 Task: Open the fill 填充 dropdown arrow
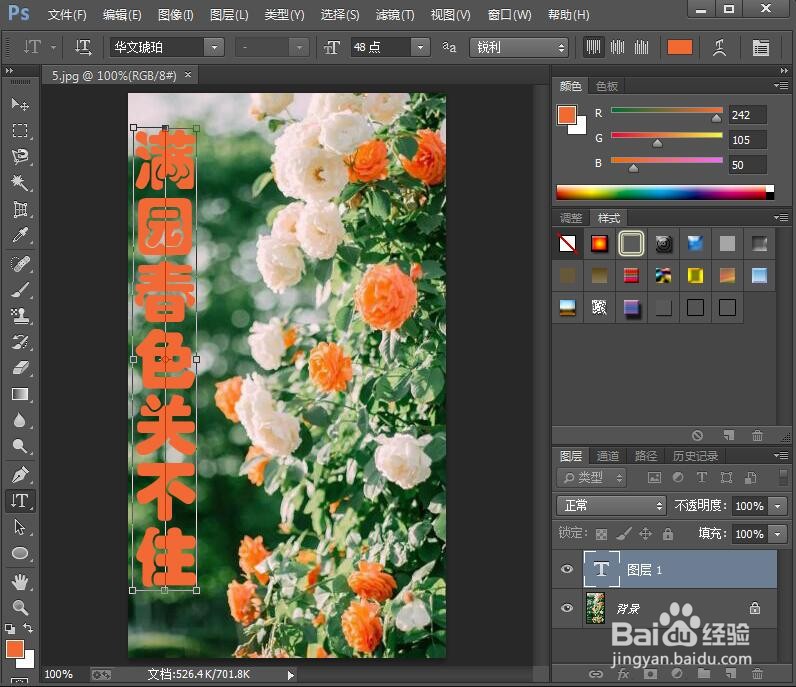pos(778,534)
